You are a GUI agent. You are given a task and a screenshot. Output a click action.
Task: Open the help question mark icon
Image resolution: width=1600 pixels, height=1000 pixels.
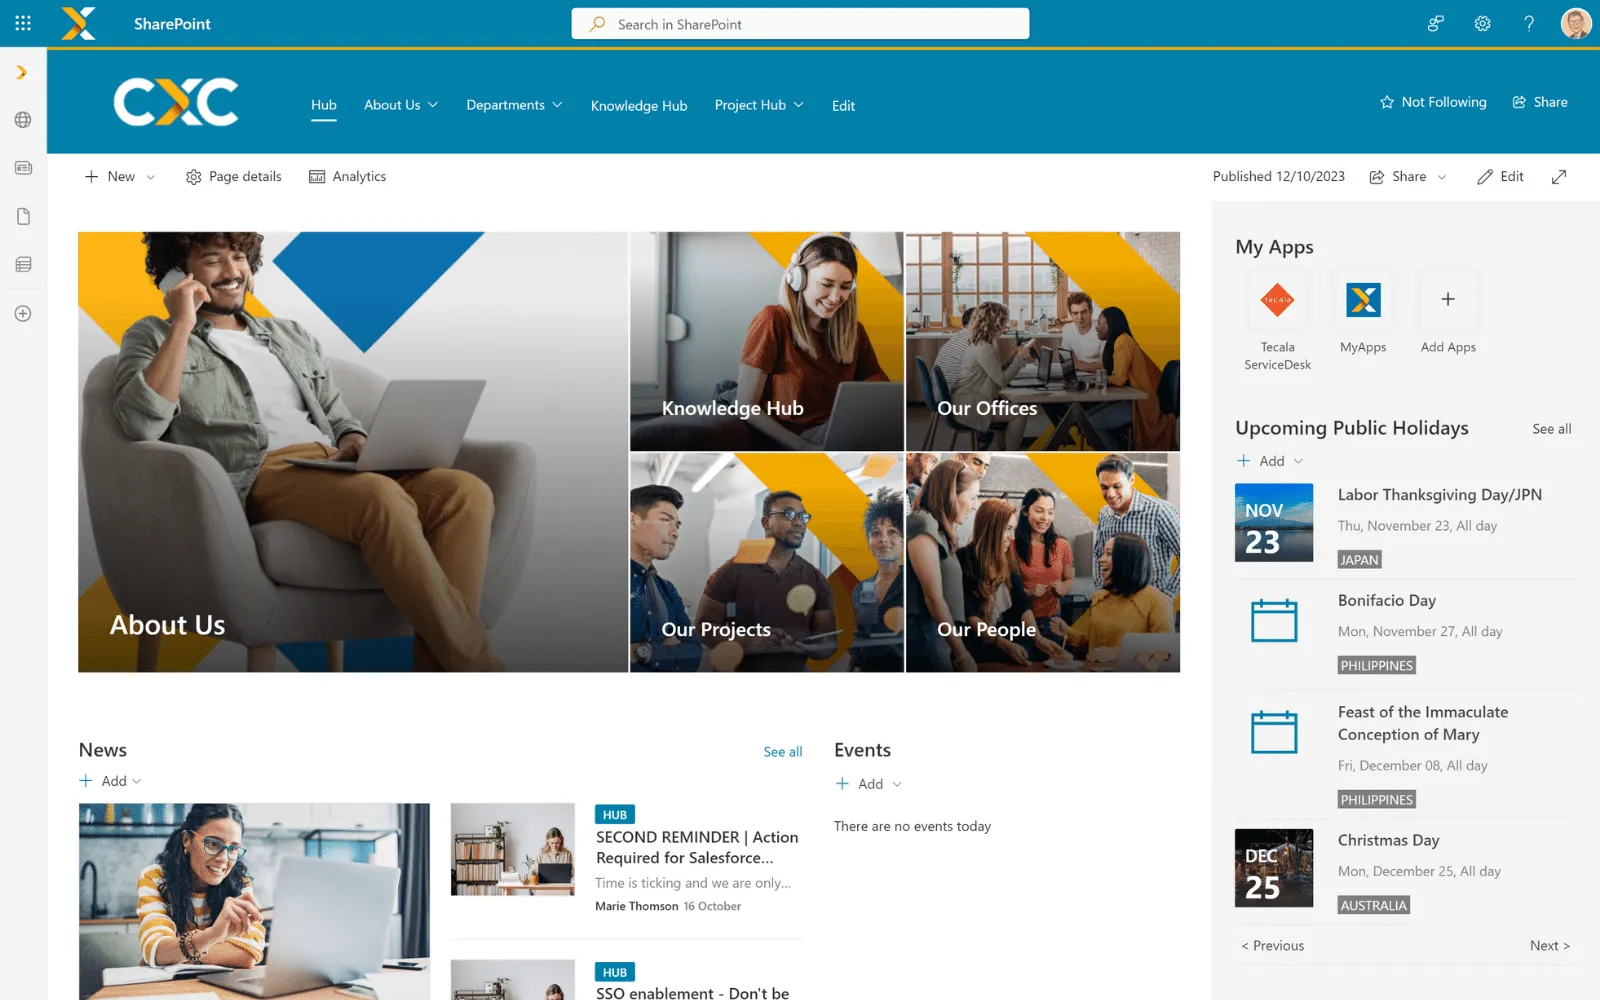click(1529, 23)
